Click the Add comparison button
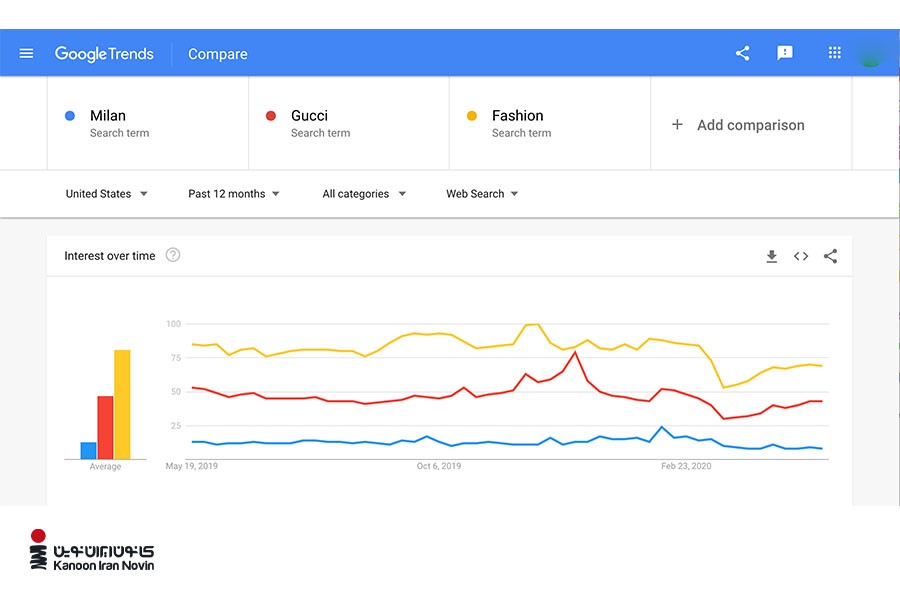 740,125
